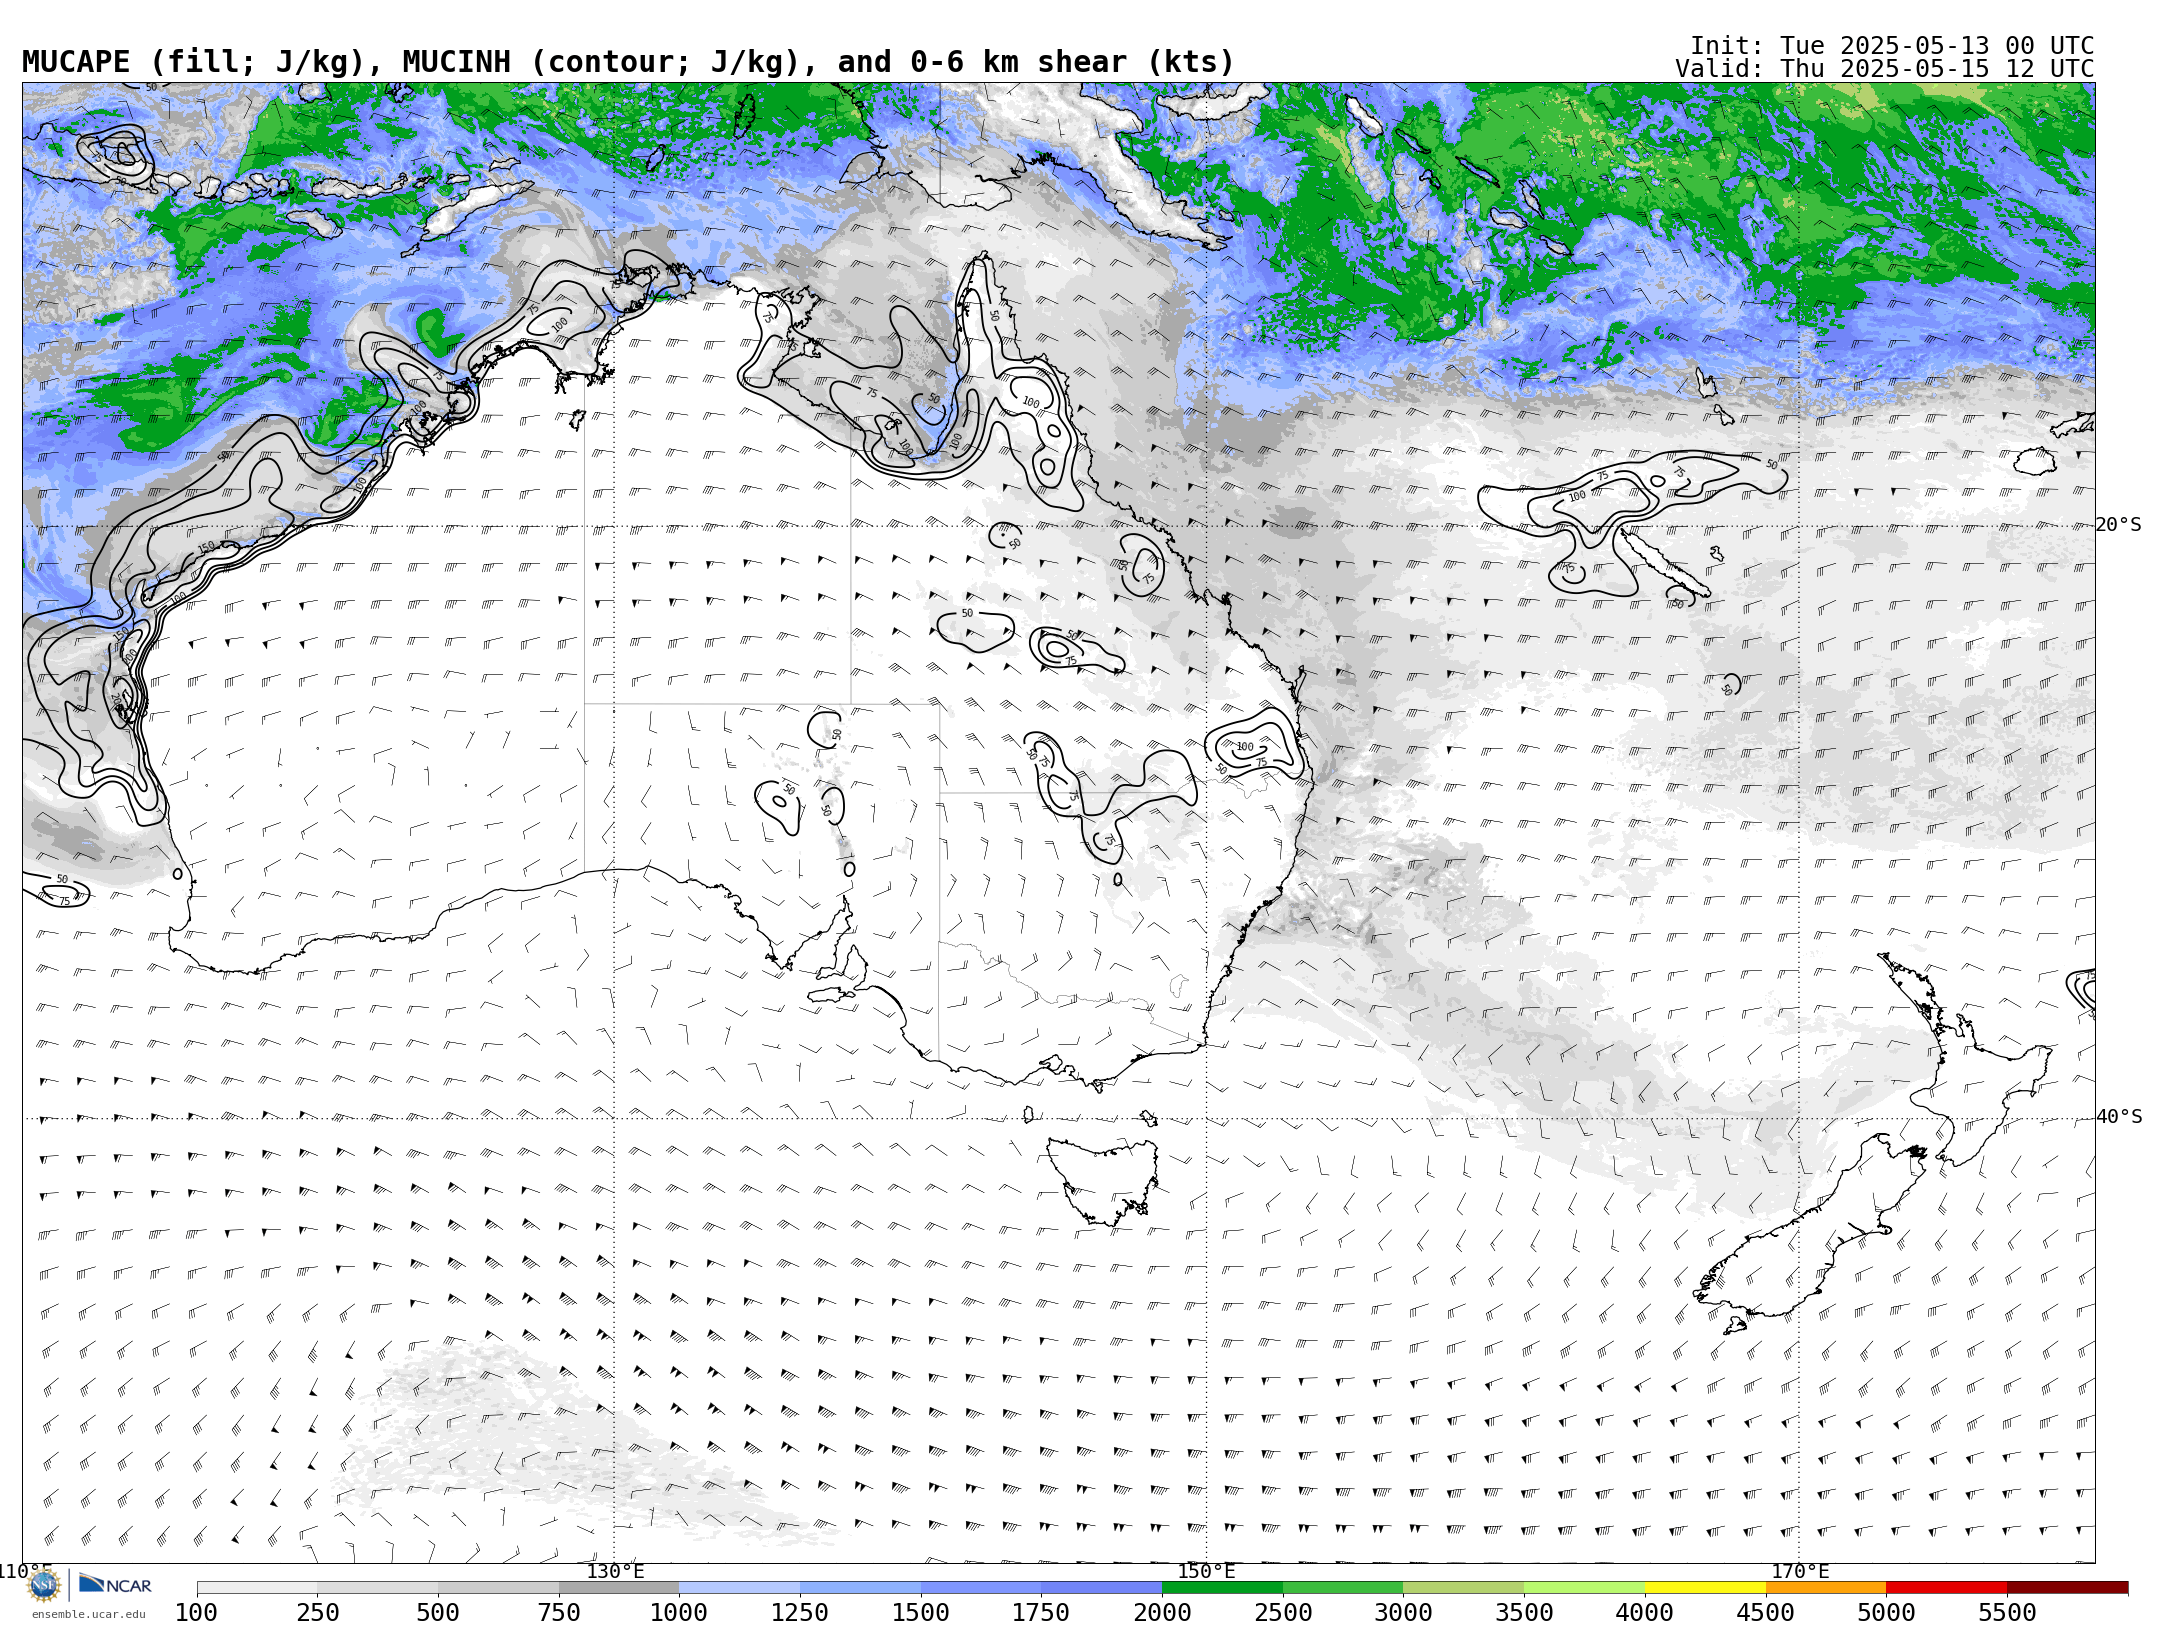This screenshot has width=2160, height=1626.
Task: Click the colorbar label 1250
Action: [800, 1613]
